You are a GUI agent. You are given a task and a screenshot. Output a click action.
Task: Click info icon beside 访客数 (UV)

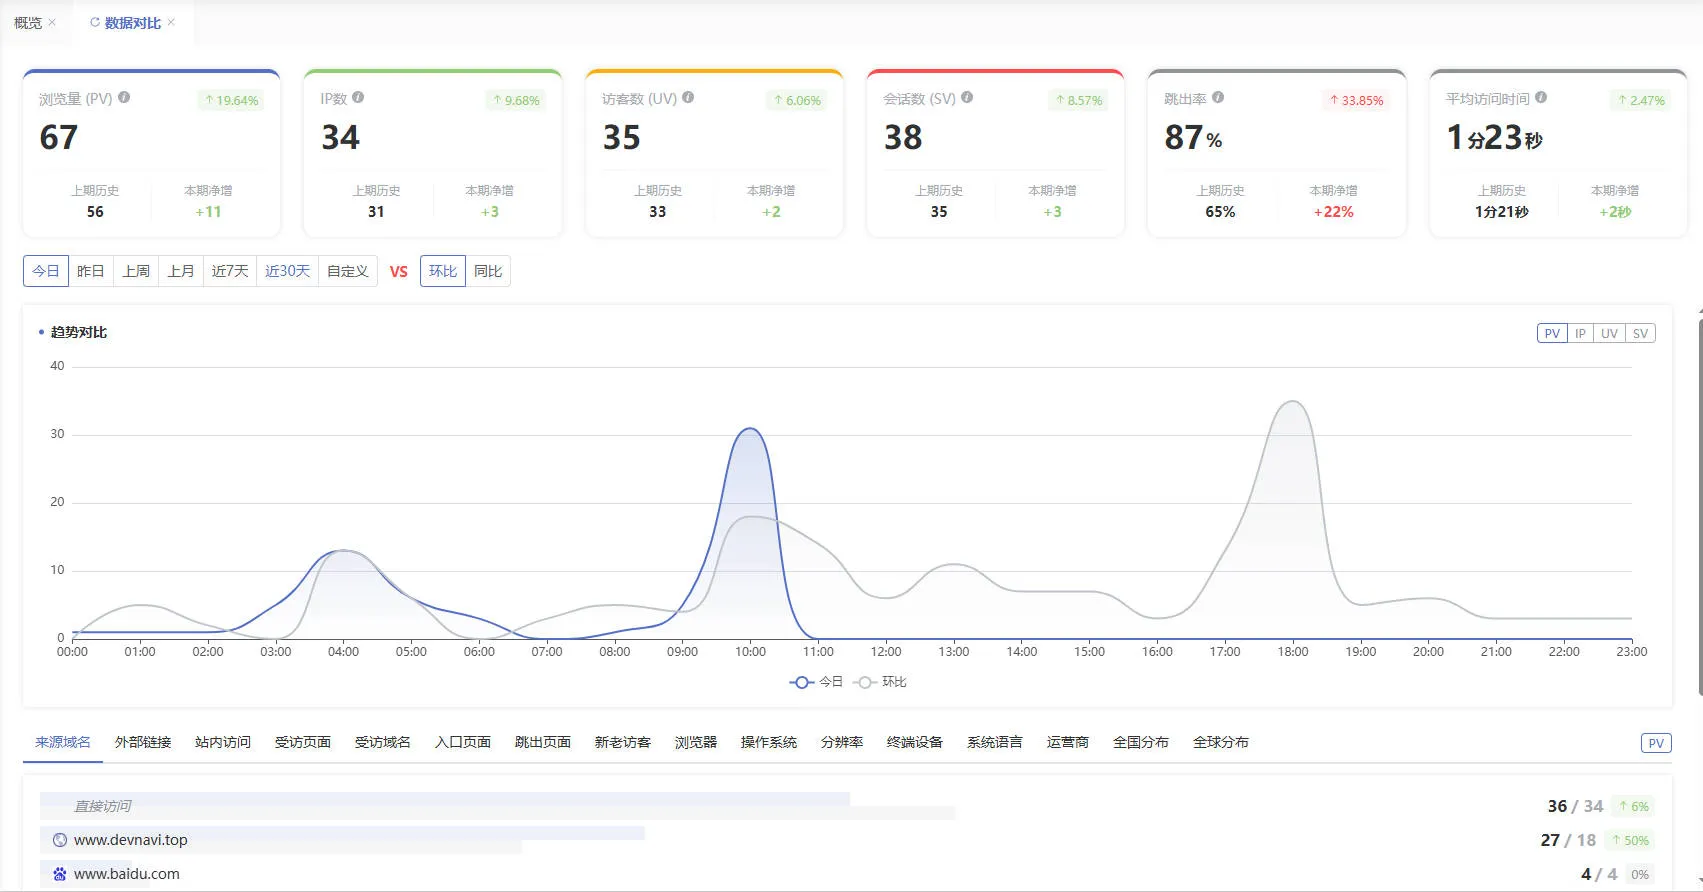tap(688, 97)
